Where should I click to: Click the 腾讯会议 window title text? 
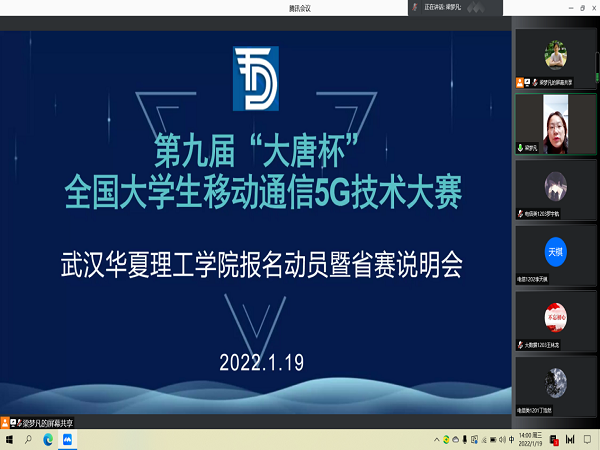click(x=300, y=8)
